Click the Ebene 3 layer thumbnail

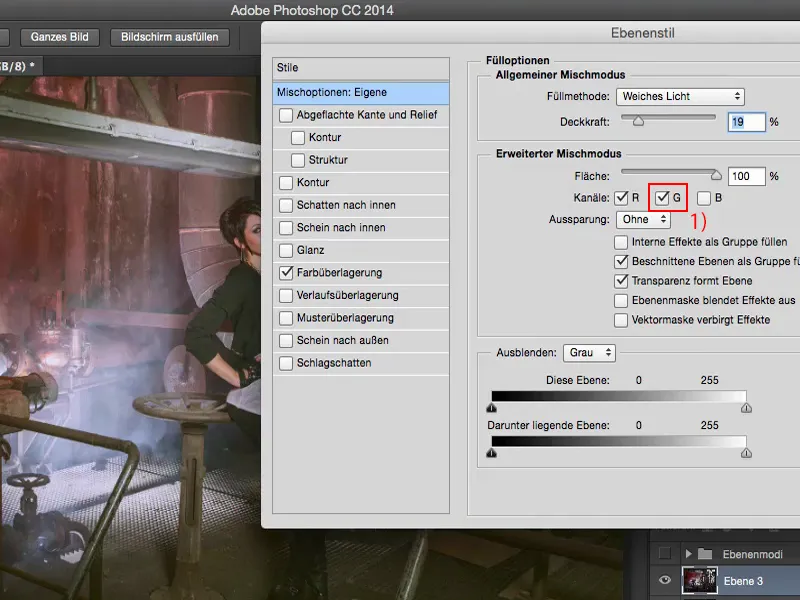pyautogui.click(x=699, y=580)
